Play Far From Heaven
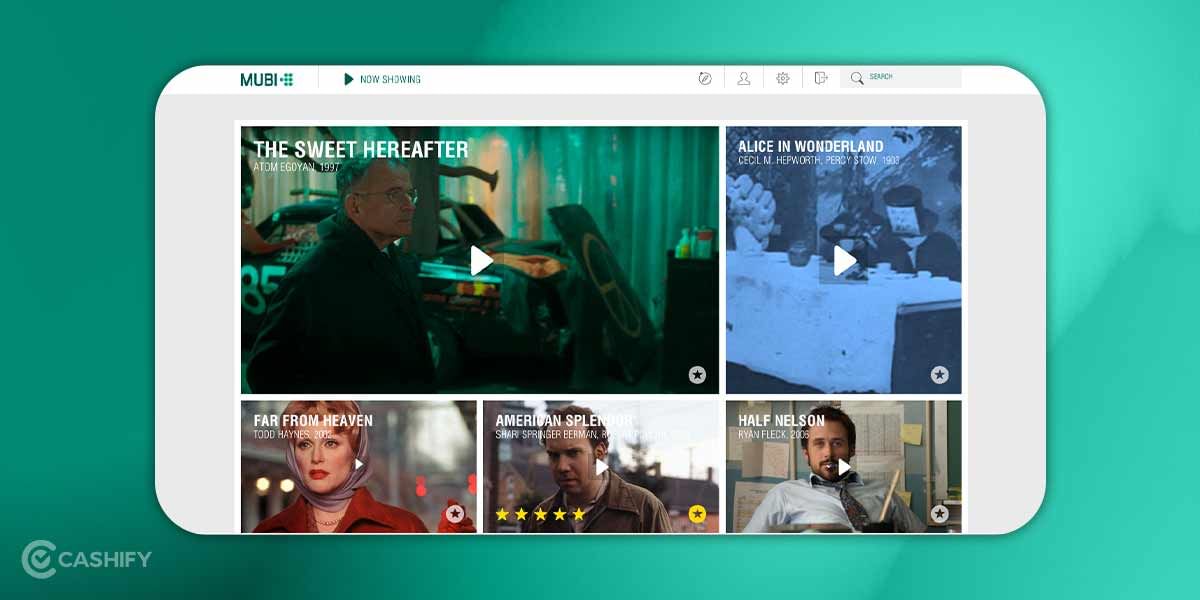1200x600 pixels. pyautogui.click(x=359, y=465)
